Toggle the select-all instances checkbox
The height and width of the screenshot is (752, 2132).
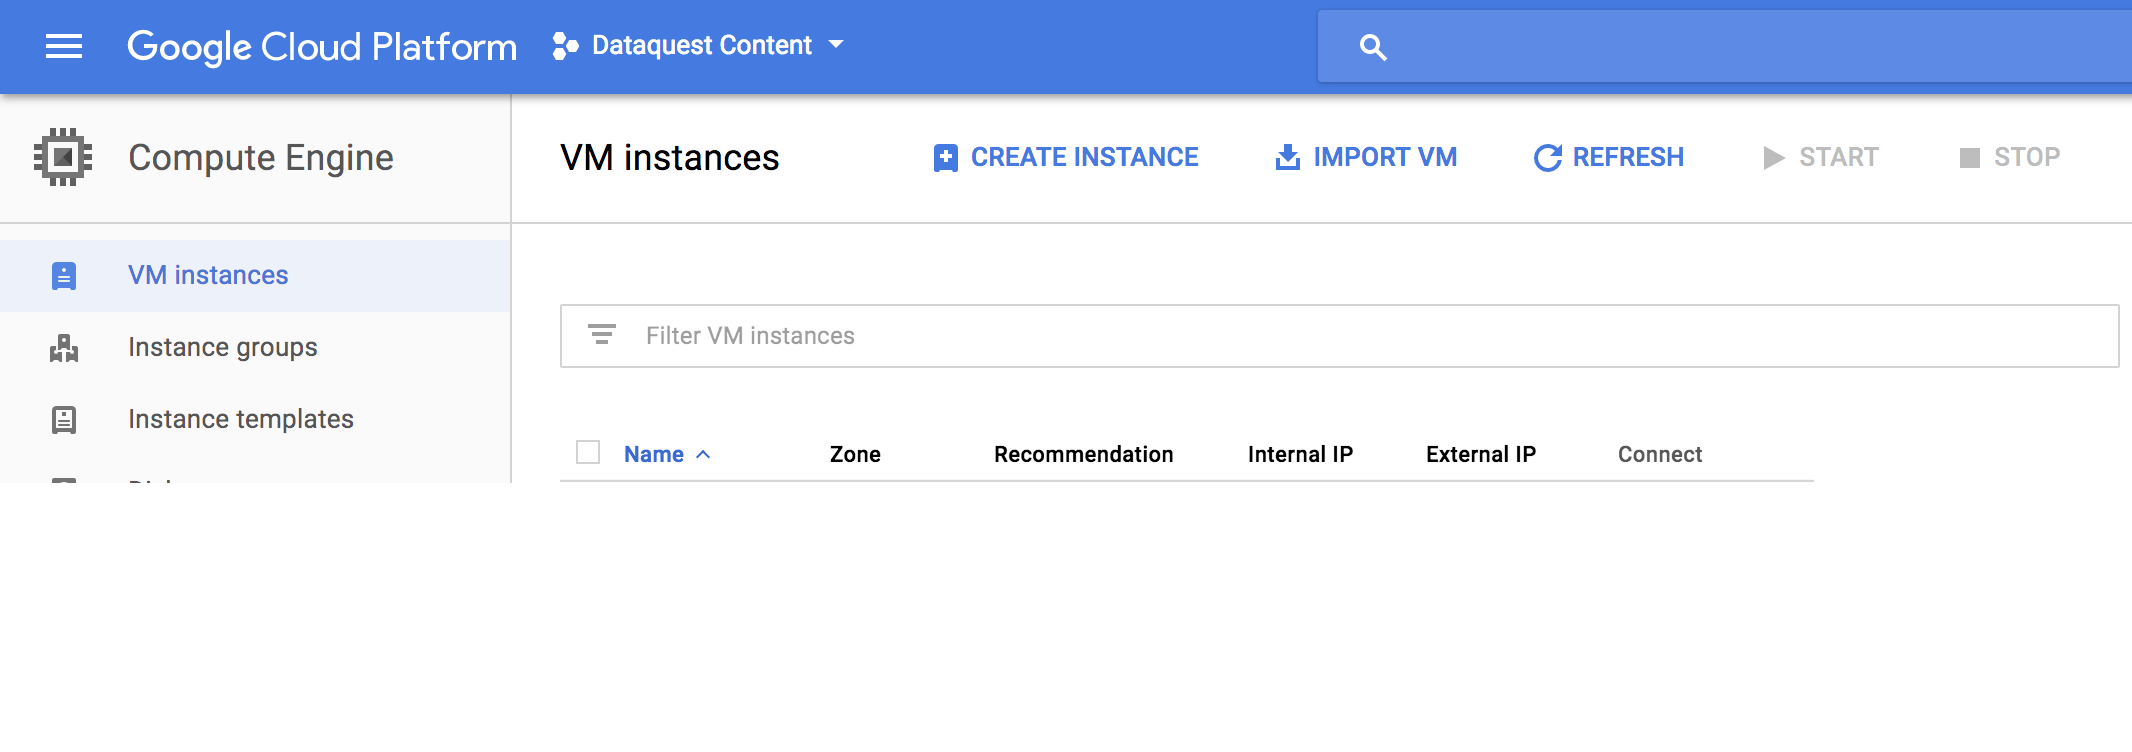pyautogui.click(x=588, y=453)
